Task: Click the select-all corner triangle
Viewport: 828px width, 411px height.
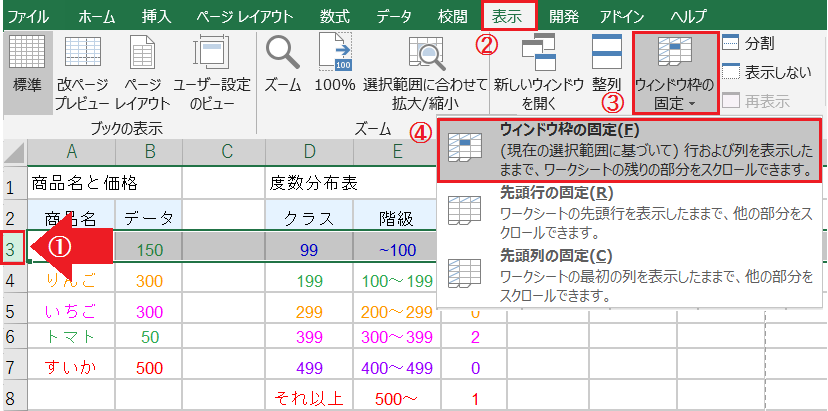Action: point(14,152)
